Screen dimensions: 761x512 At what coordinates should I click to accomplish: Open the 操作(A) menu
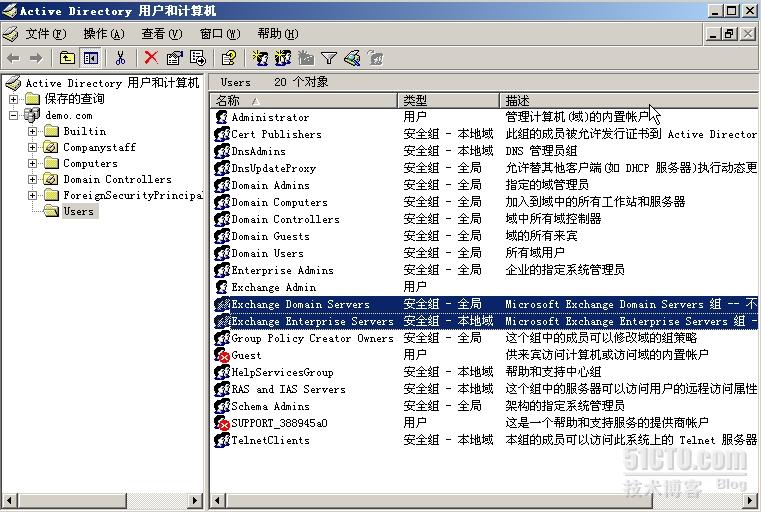[x=104, y=34]
